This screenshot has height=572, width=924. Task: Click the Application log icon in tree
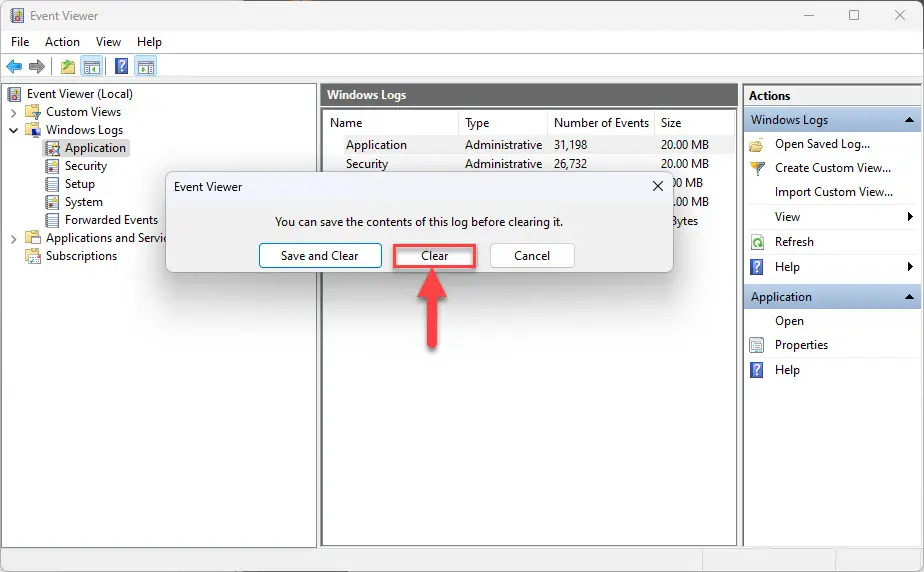[52, 148]
